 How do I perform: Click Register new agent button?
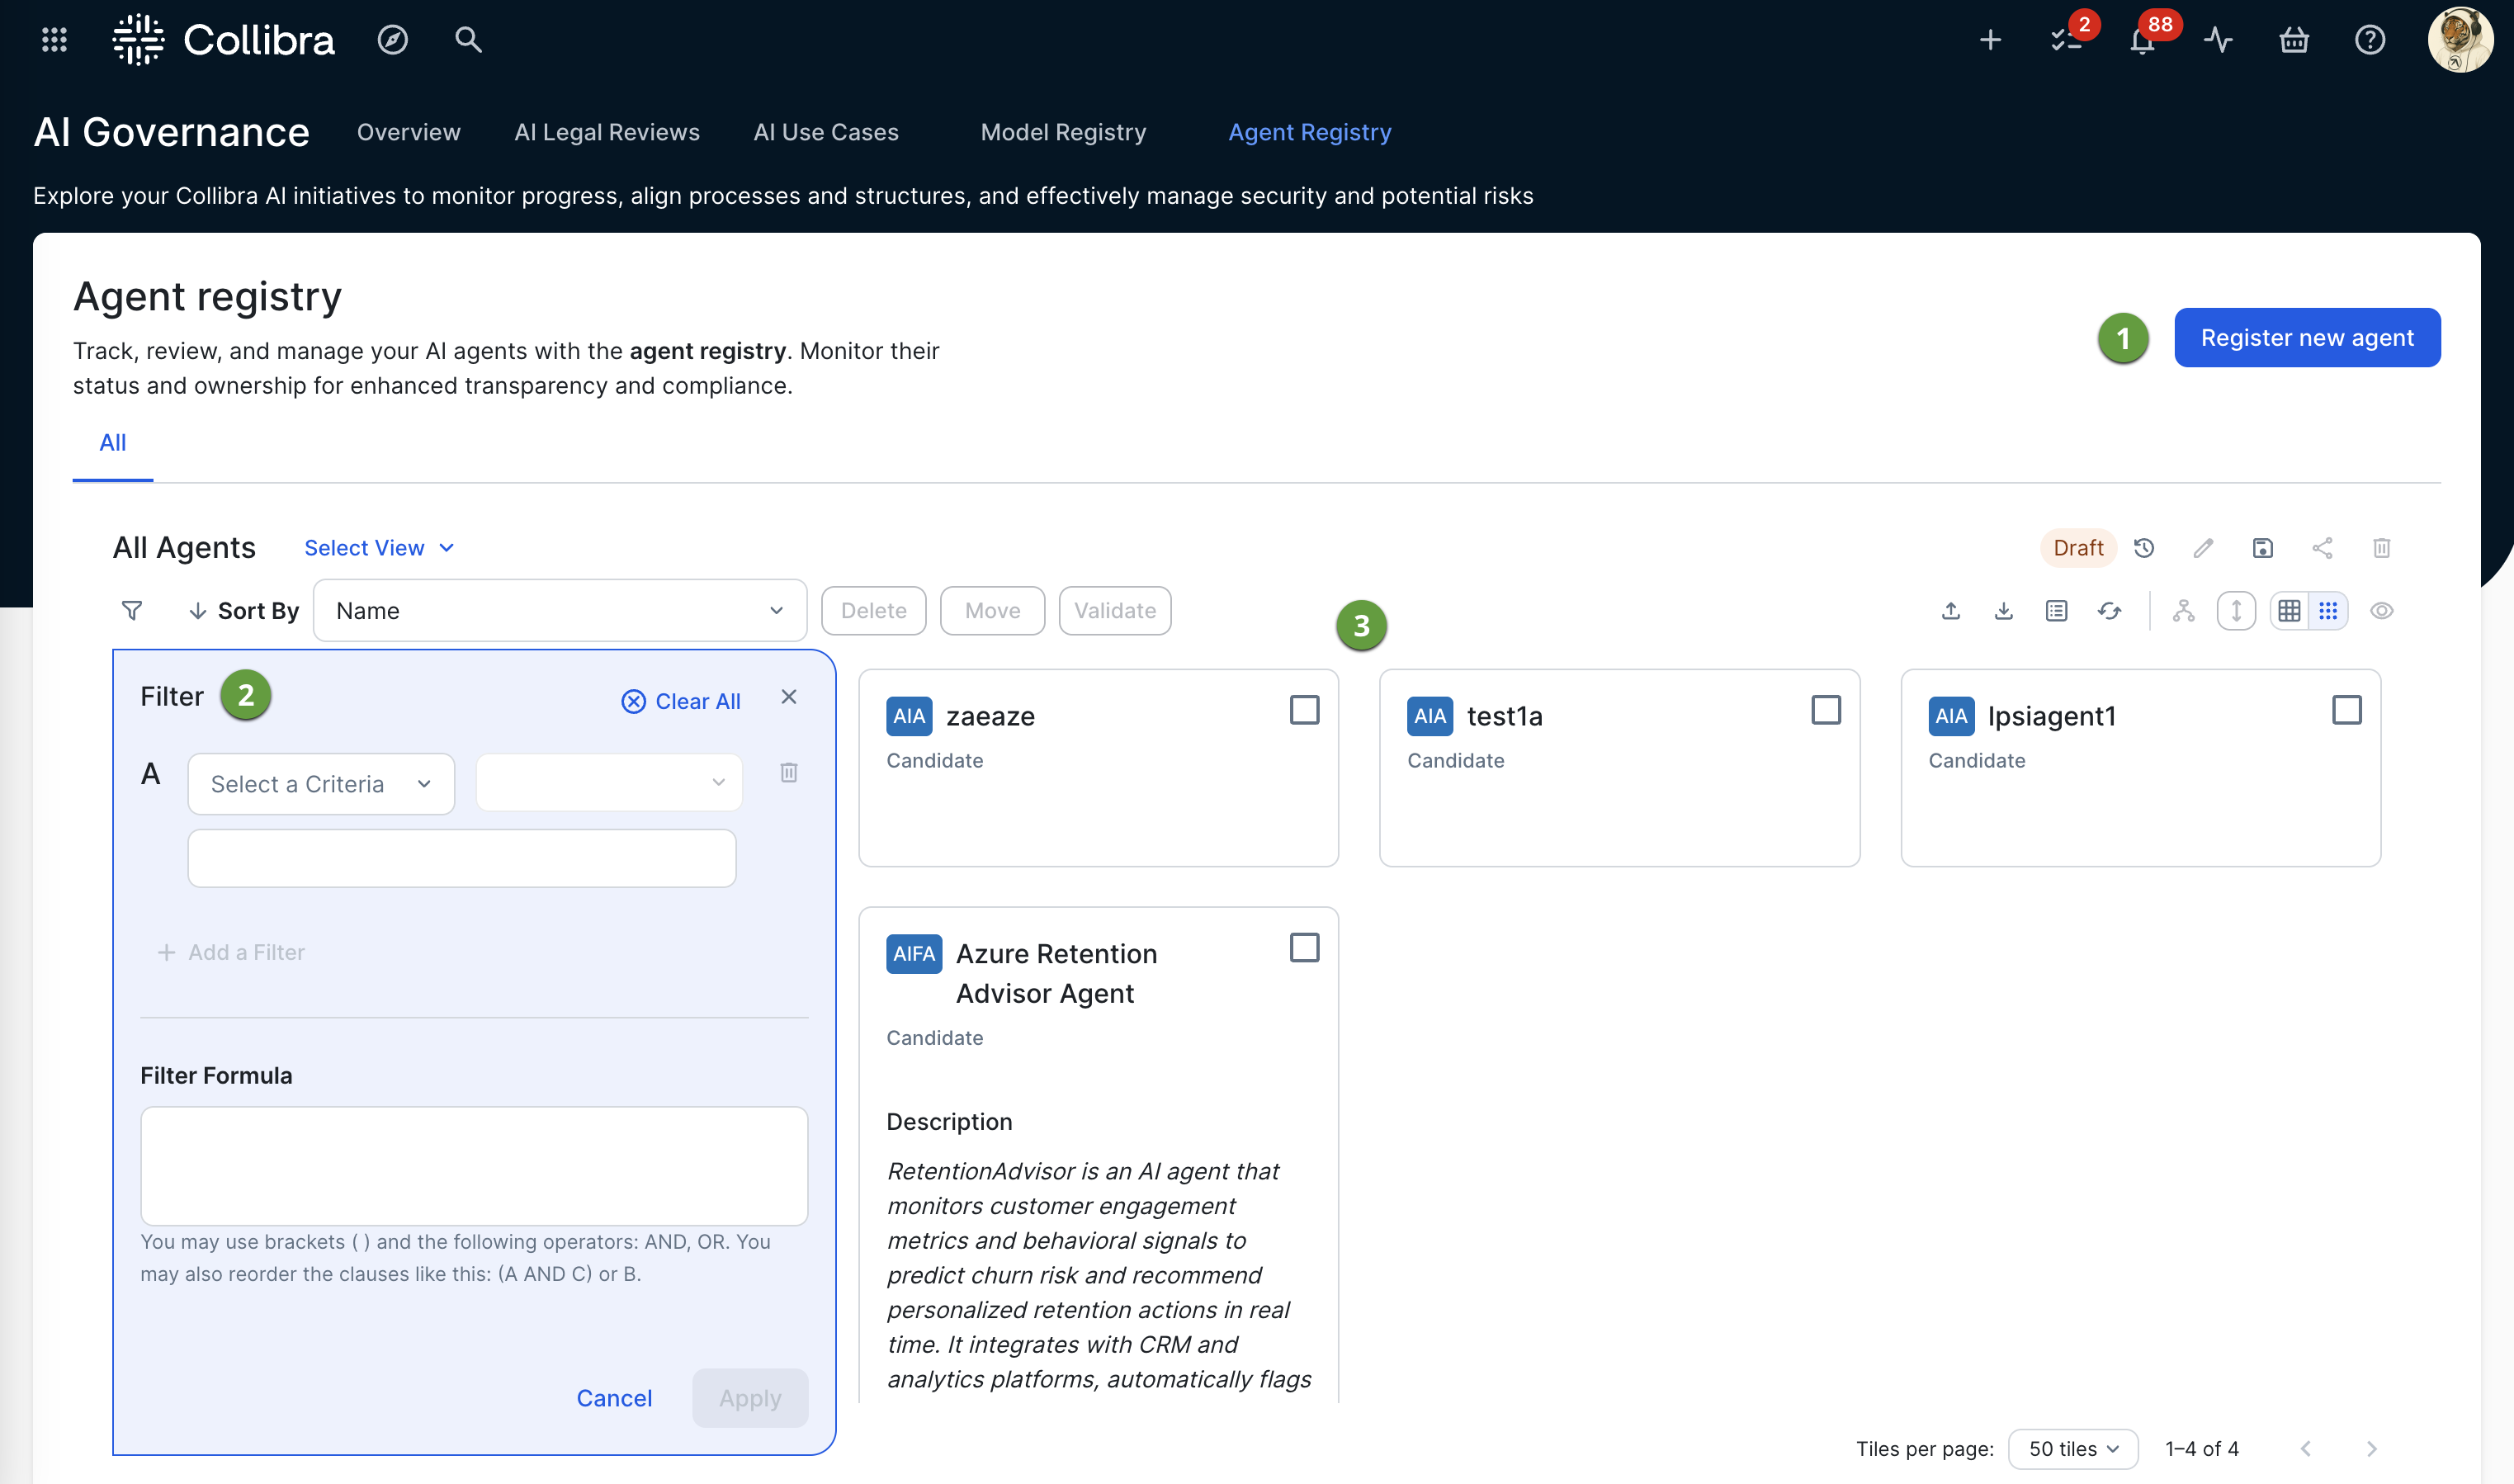2307,338
